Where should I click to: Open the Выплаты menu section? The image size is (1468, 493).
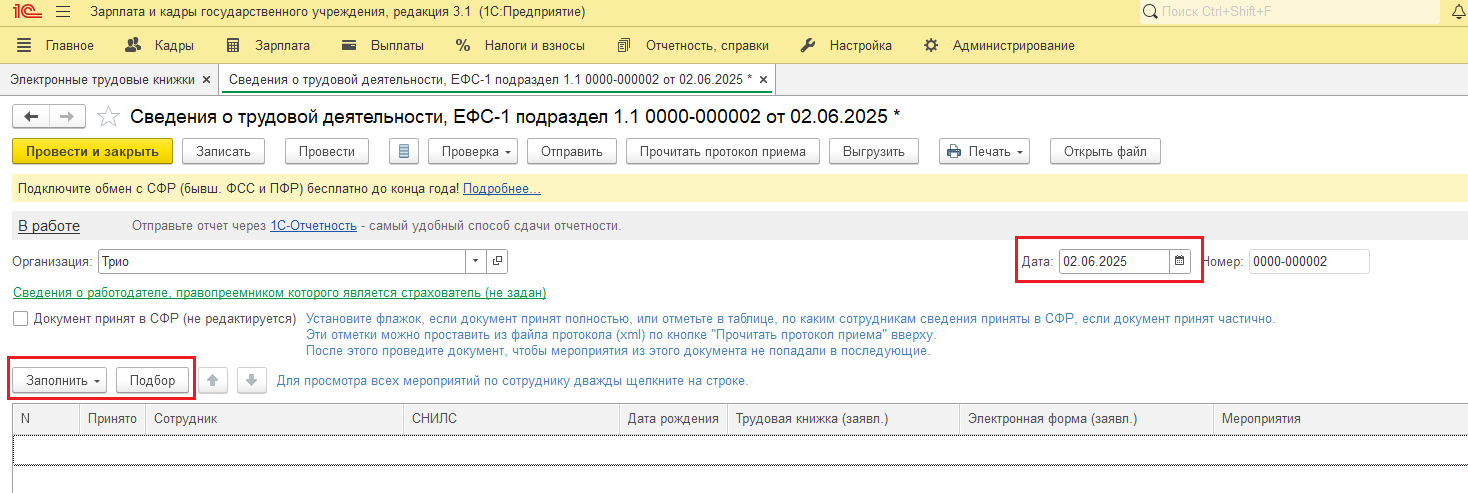(383, 45)
